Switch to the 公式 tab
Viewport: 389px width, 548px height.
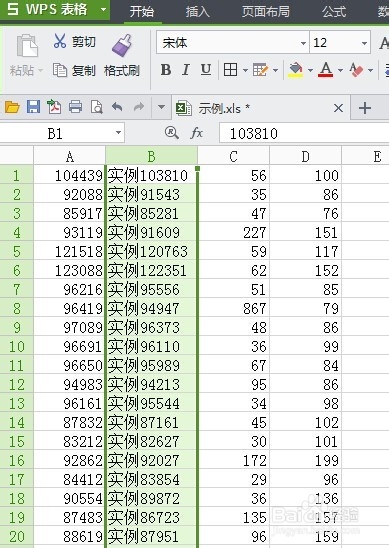coord(334,12)
